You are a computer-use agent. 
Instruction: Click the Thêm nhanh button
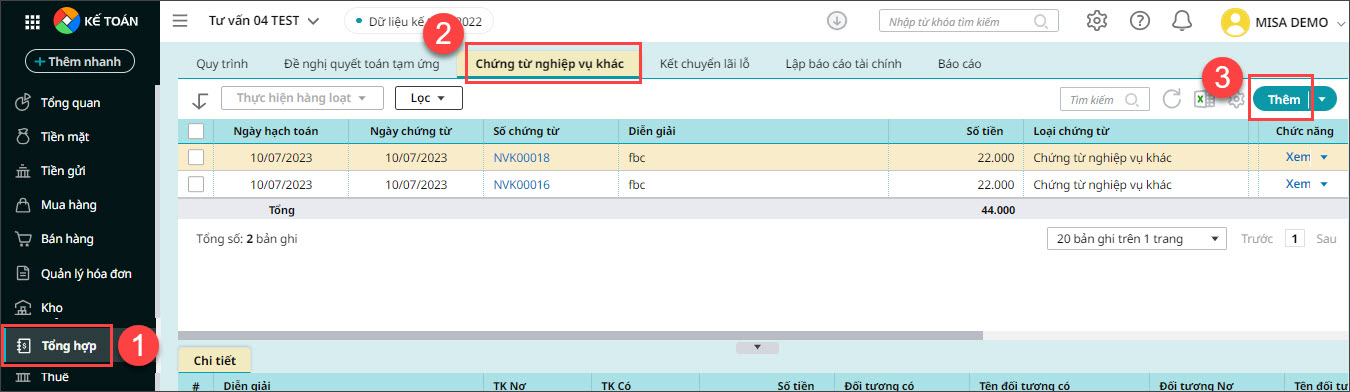[80, 62]
